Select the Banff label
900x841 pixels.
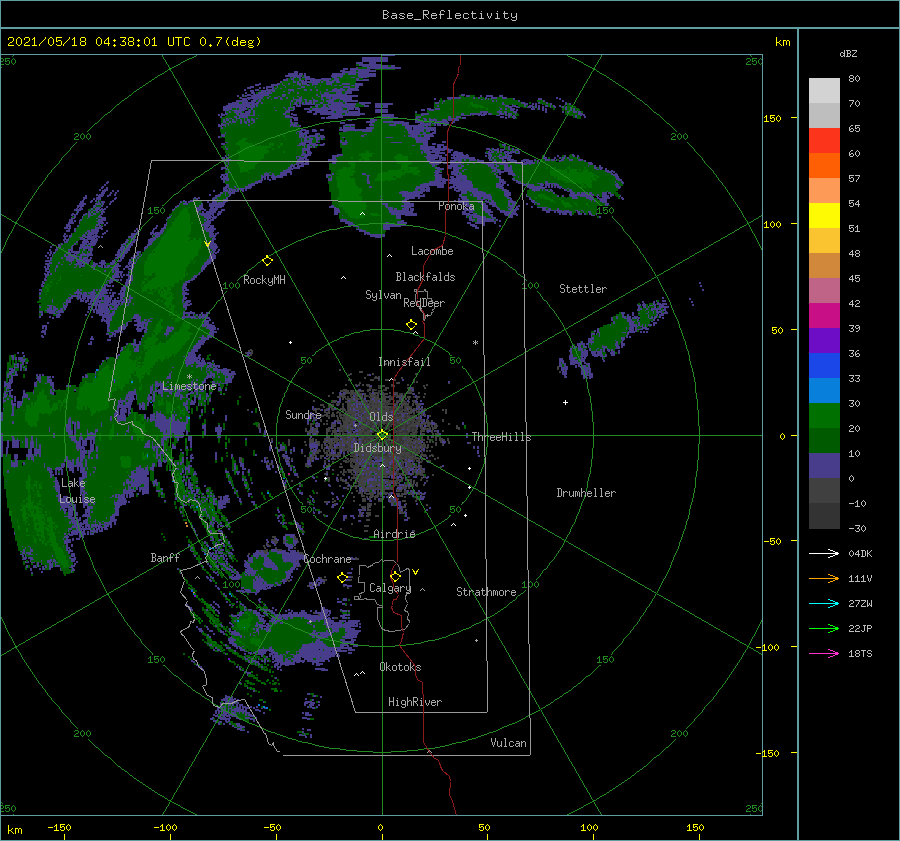[165, 557]
